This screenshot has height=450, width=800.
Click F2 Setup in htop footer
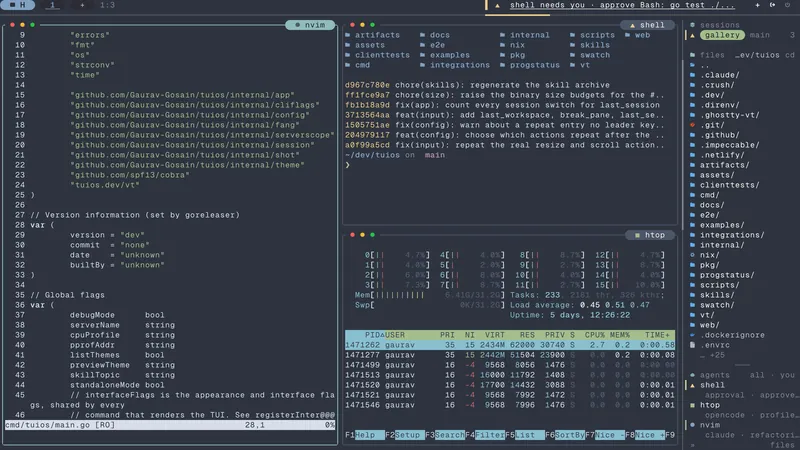[x=405, y=435]
